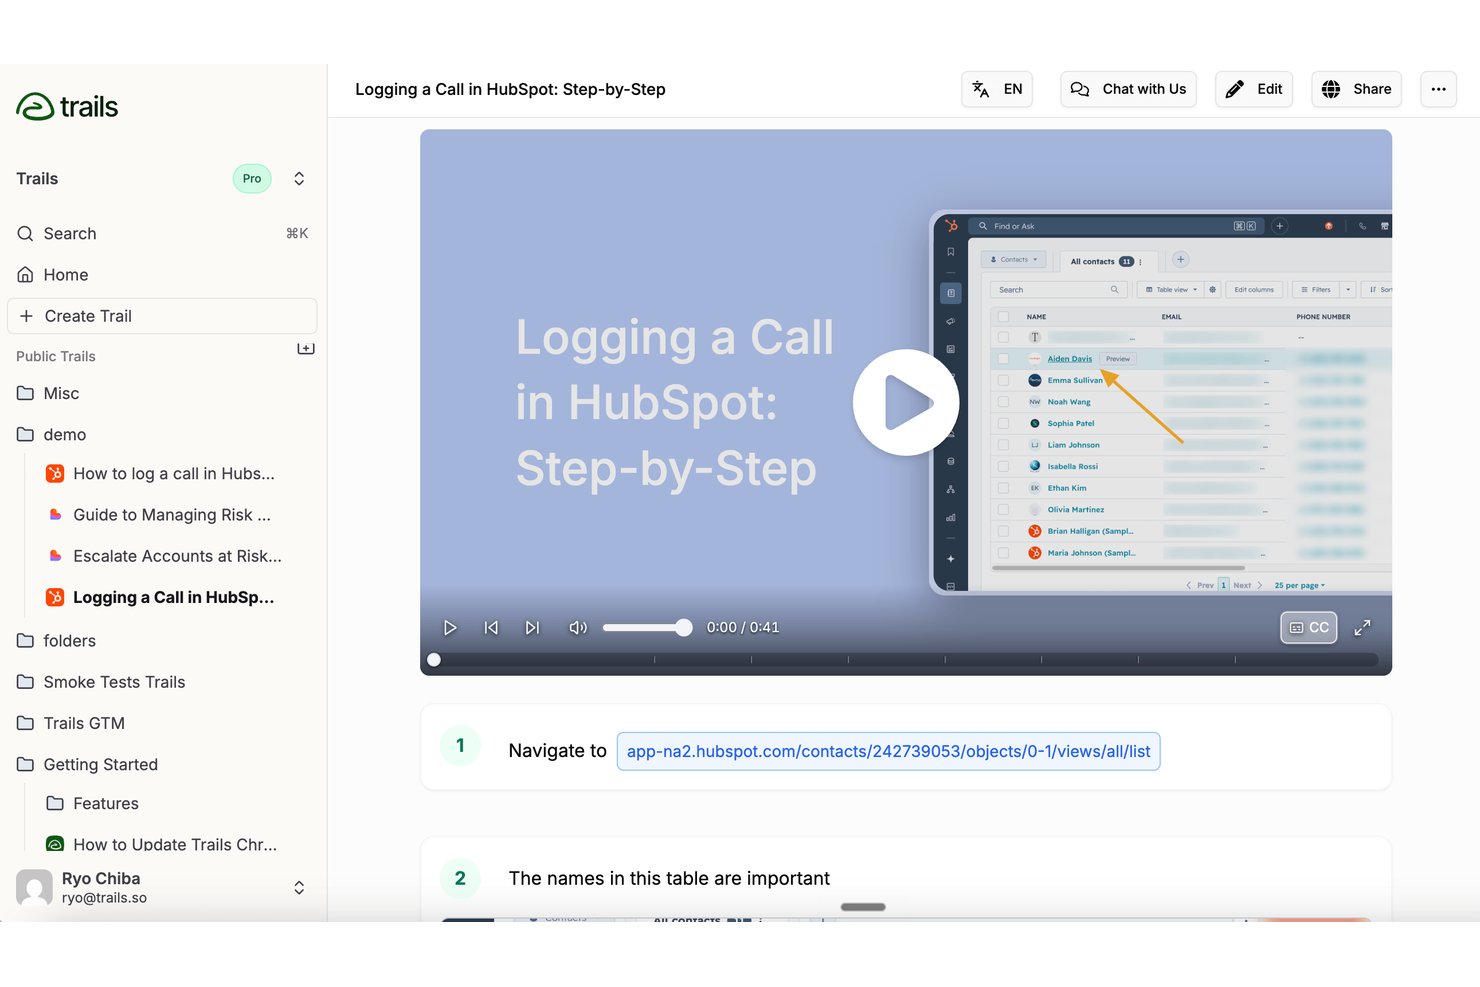Skip to next step in video controls
The image size is (1480, 987).
click(x=532, y=628)
